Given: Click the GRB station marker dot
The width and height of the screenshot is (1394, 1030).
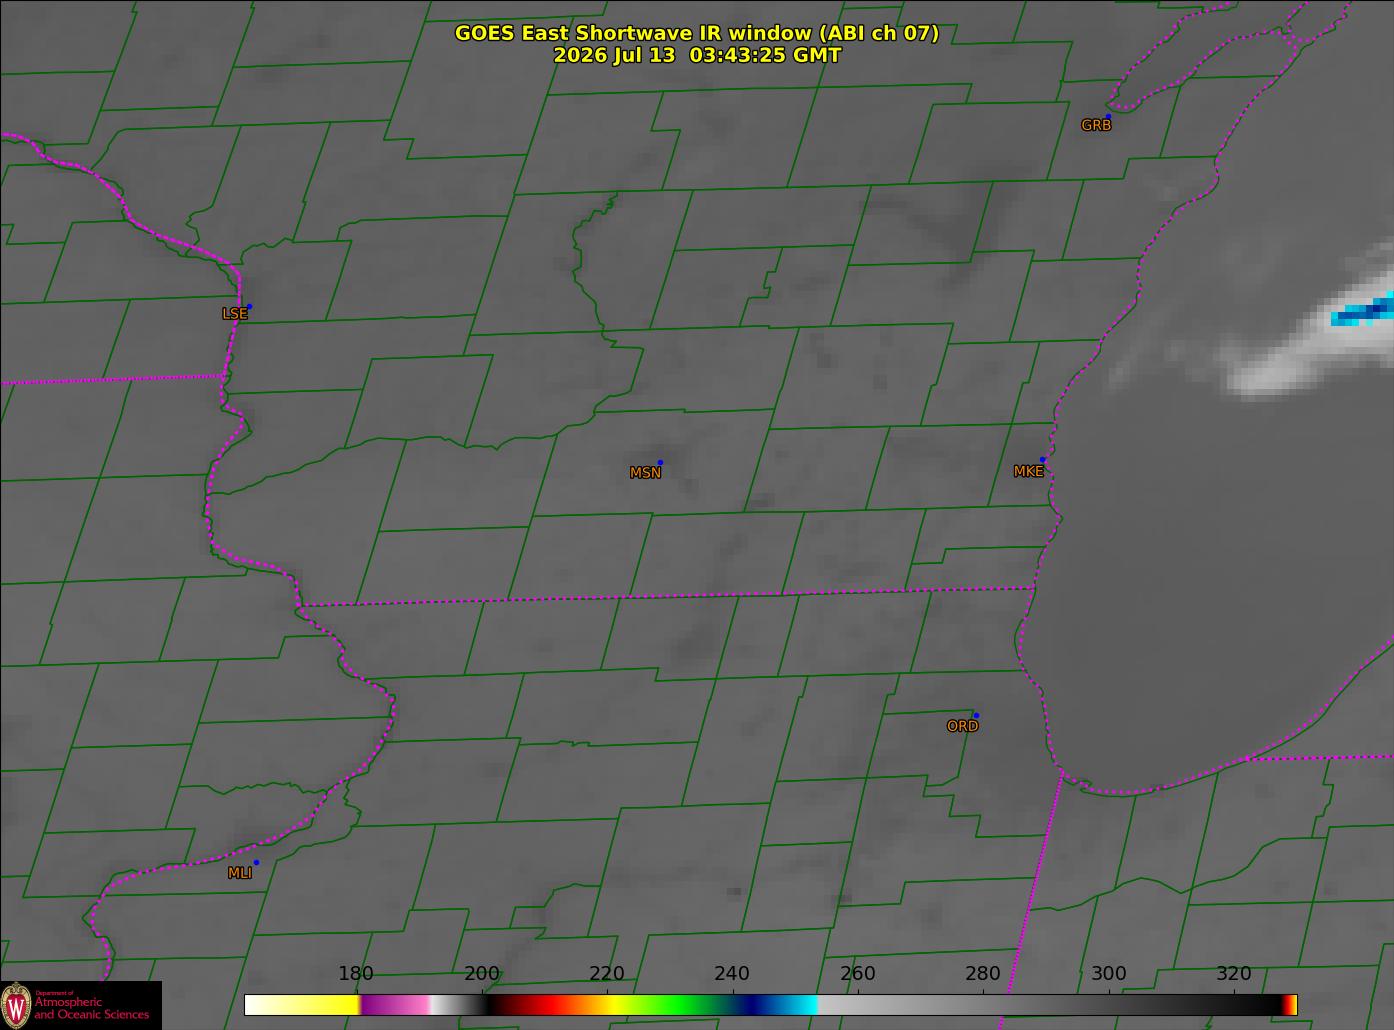Looking at the screenshot, I should (x=1108, y=117).
